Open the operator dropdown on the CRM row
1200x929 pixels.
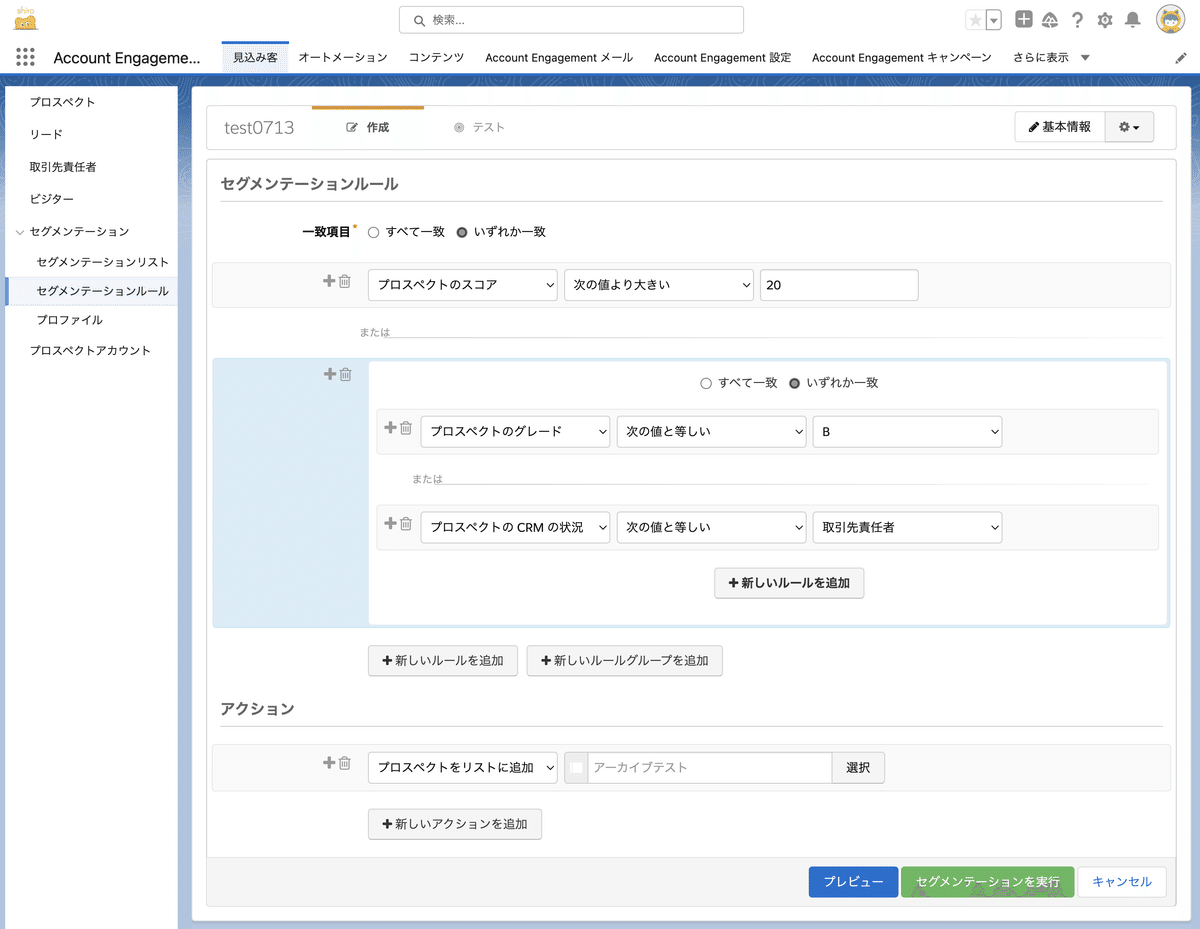click(711, 527)
